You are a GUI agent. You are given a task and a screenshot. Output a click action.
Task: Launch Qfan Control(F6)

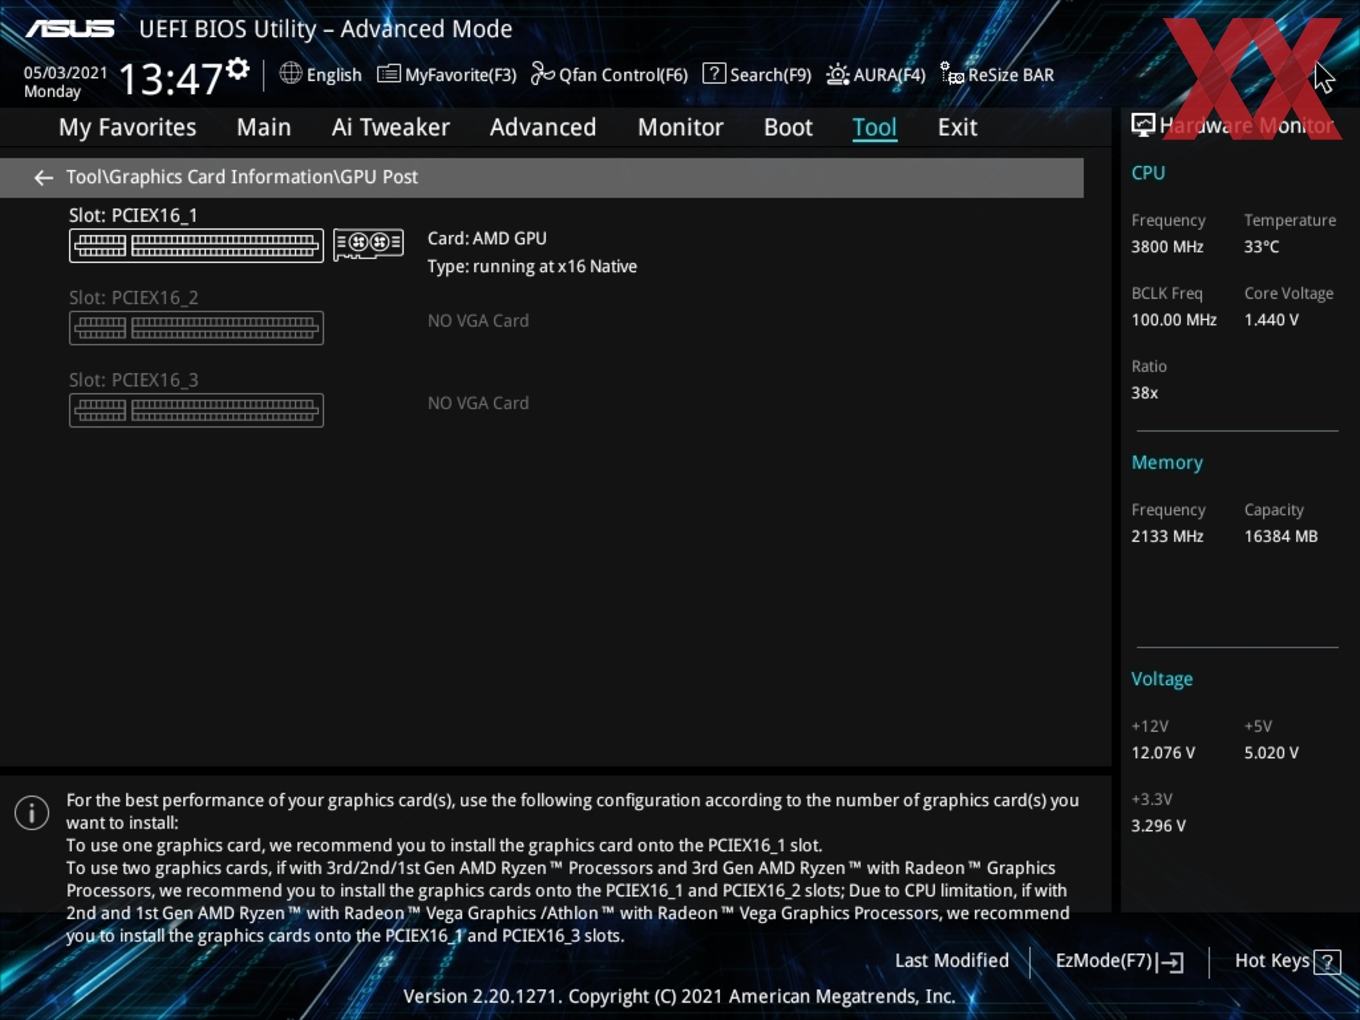pos(609,74)
